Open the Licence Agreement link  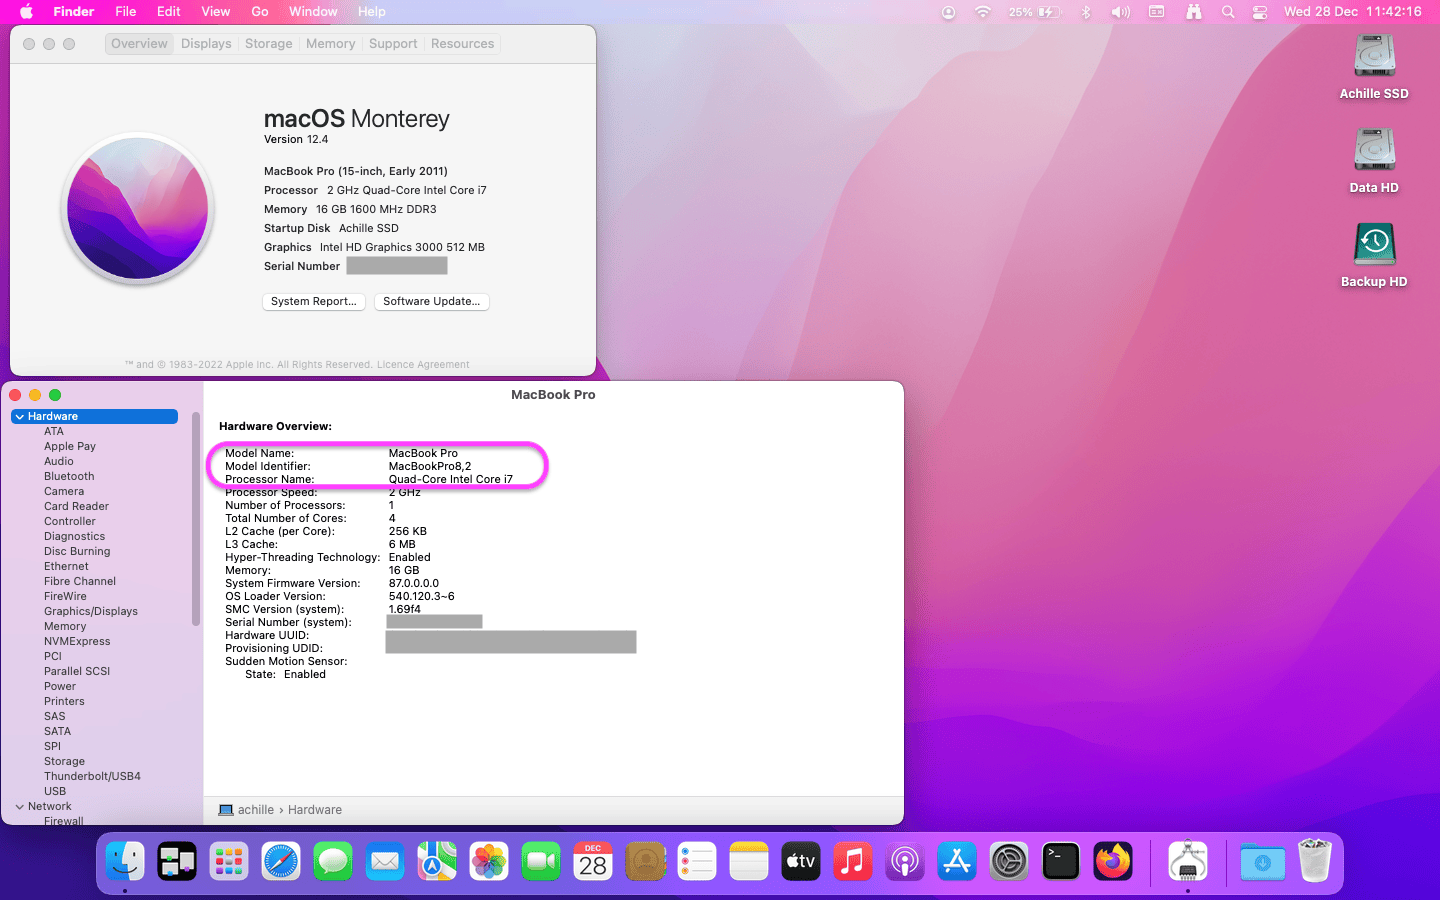click(422, 365)
